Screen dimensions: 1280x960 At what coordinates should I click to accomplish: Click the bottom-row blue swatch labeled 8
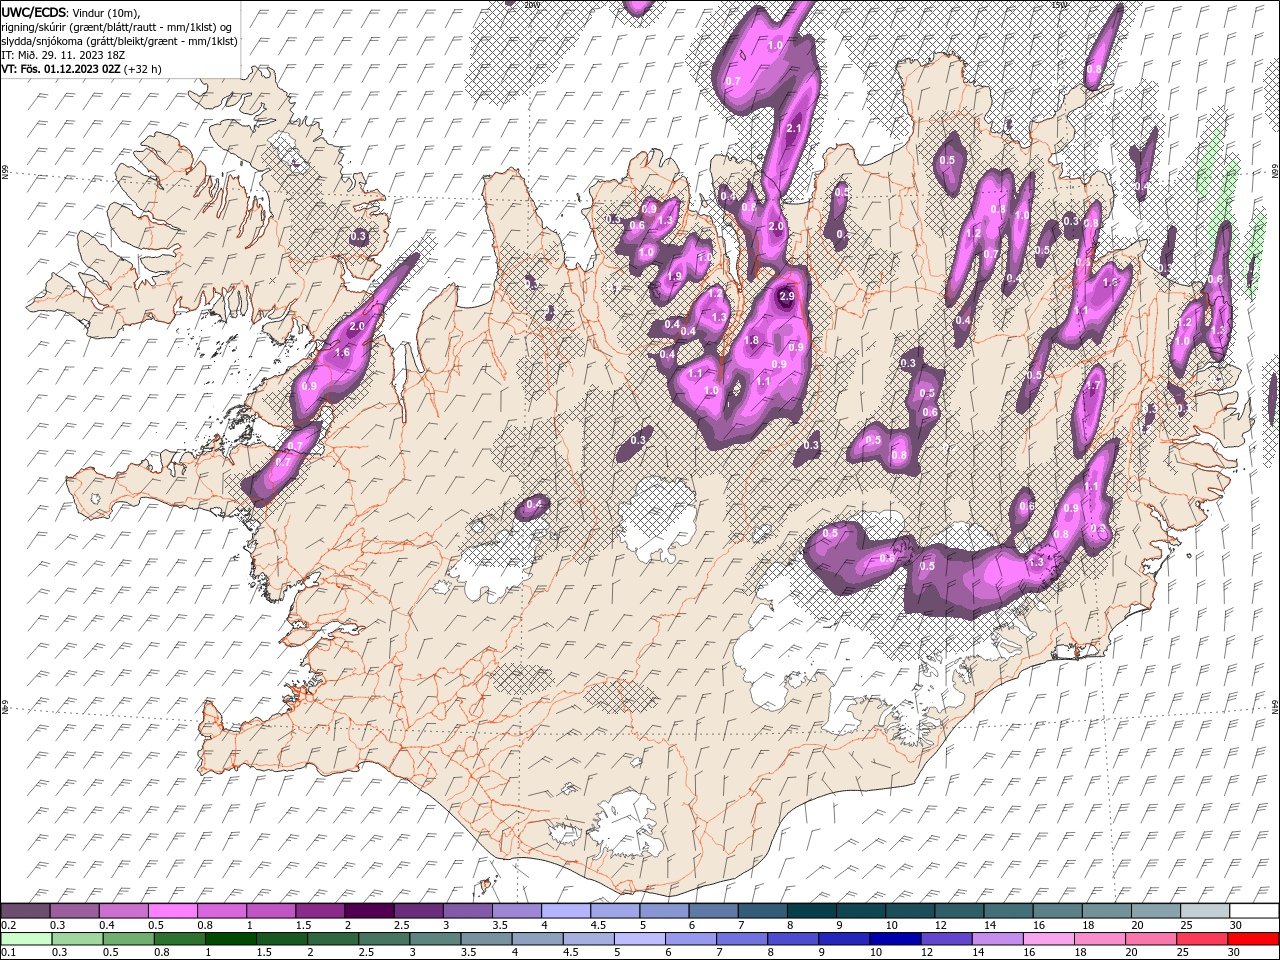pyautogui.click(x=792, y=939)
